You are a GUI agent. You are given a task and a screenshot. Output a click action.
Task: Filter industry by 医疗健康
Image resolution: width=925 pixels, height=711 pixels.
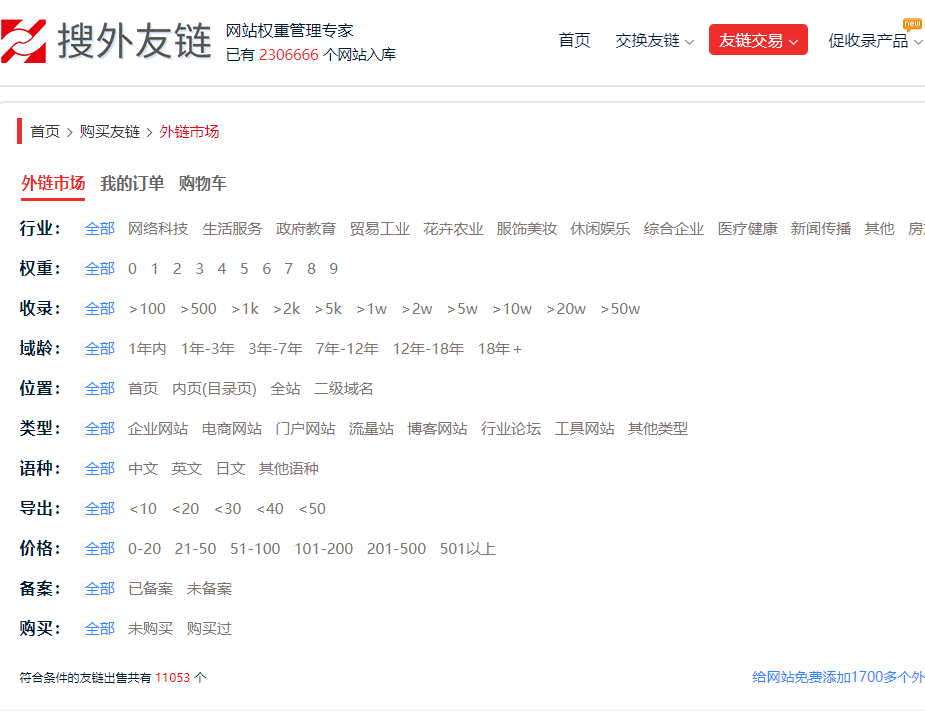click(x=747, y=228)
